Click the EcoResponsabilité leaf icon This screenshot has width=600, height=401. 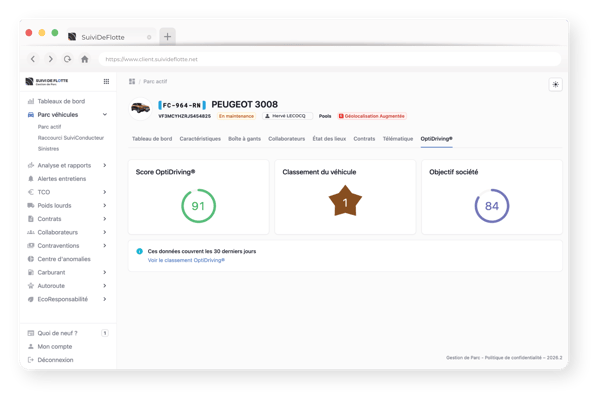31,299
